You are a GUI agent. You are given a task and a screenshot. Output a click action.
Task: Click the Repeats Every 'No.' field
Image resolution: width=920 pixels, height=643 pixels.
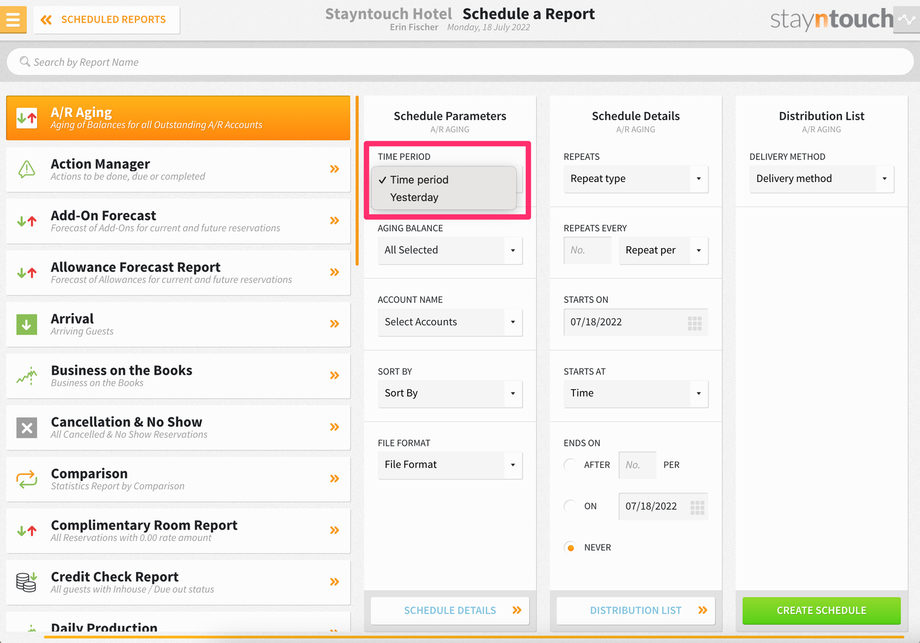(587, 251)
